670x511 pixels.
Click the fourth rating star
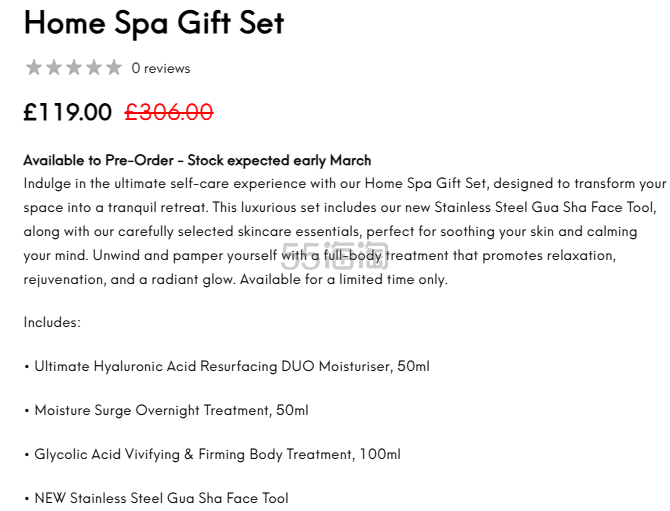click(x=94, y=68)
